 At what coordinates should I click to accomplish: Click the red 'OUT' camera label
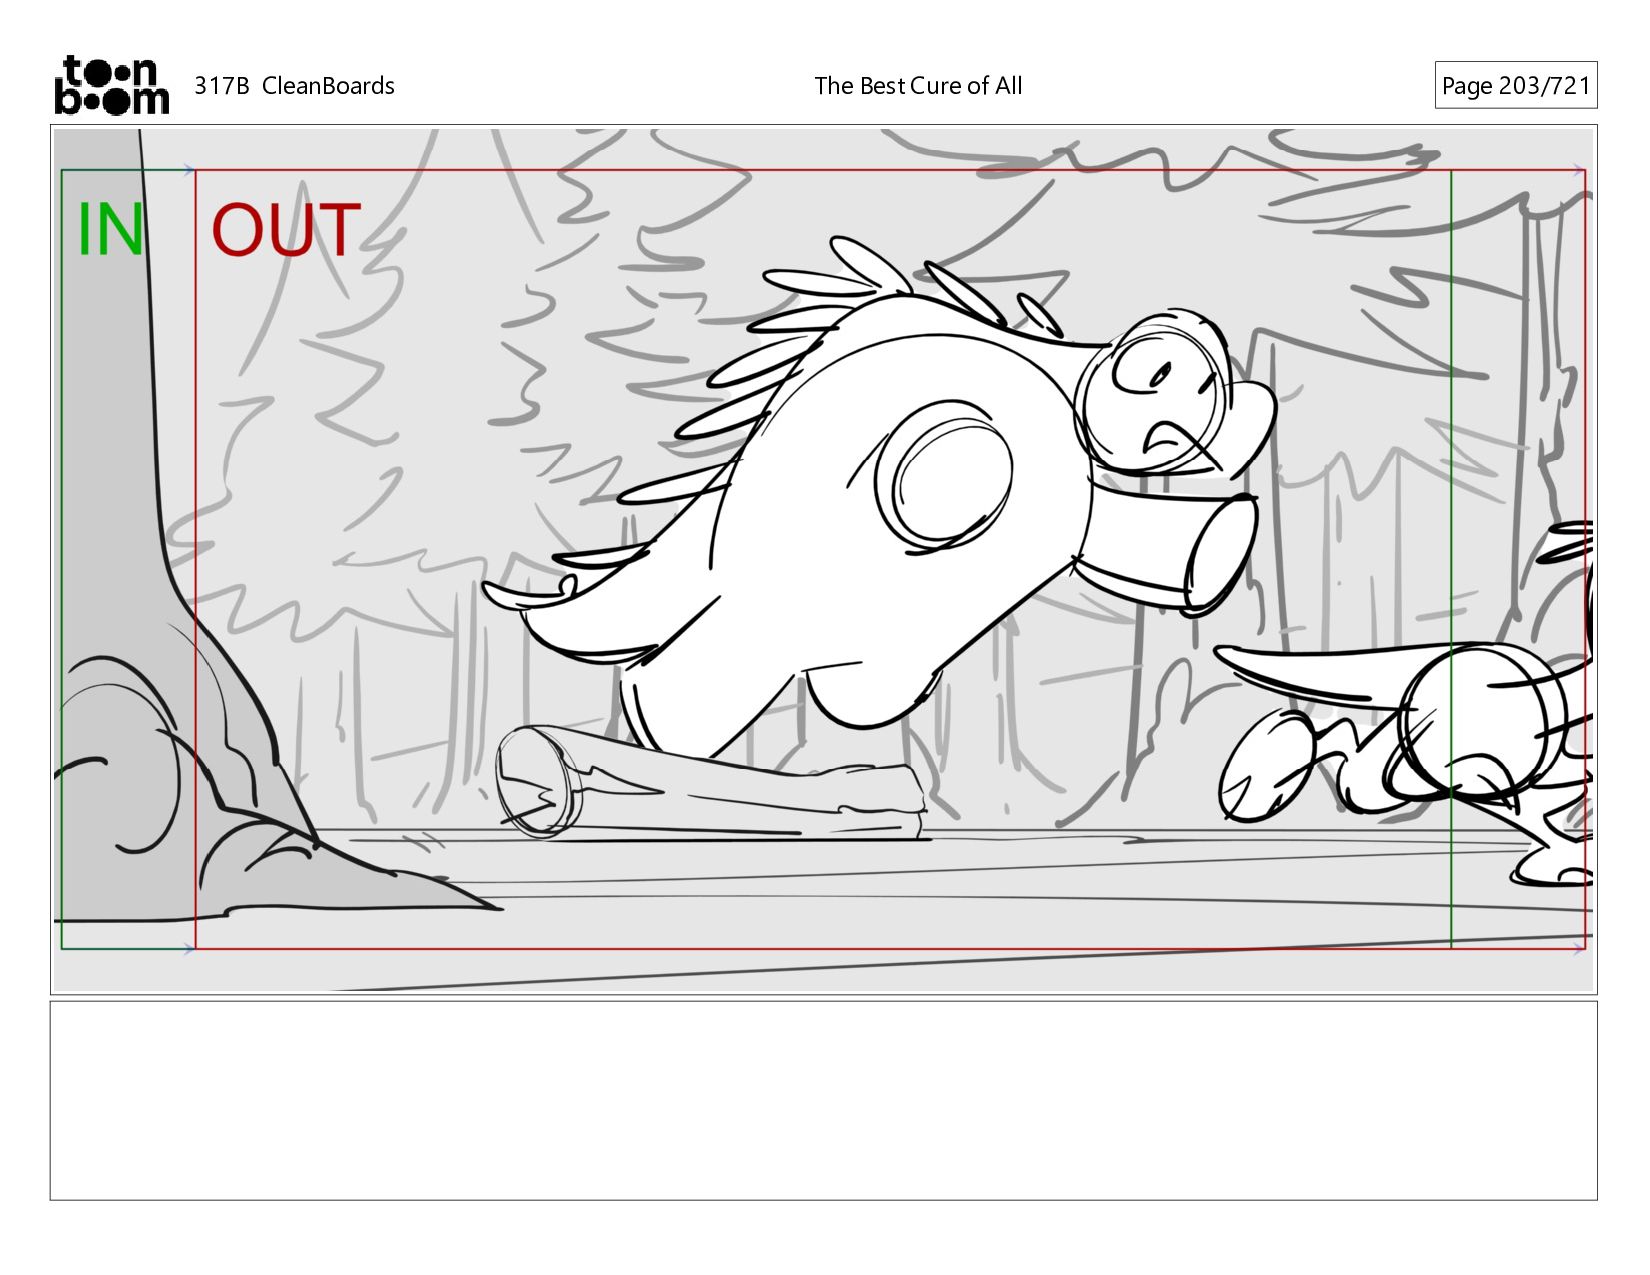[x=286, y=230]
